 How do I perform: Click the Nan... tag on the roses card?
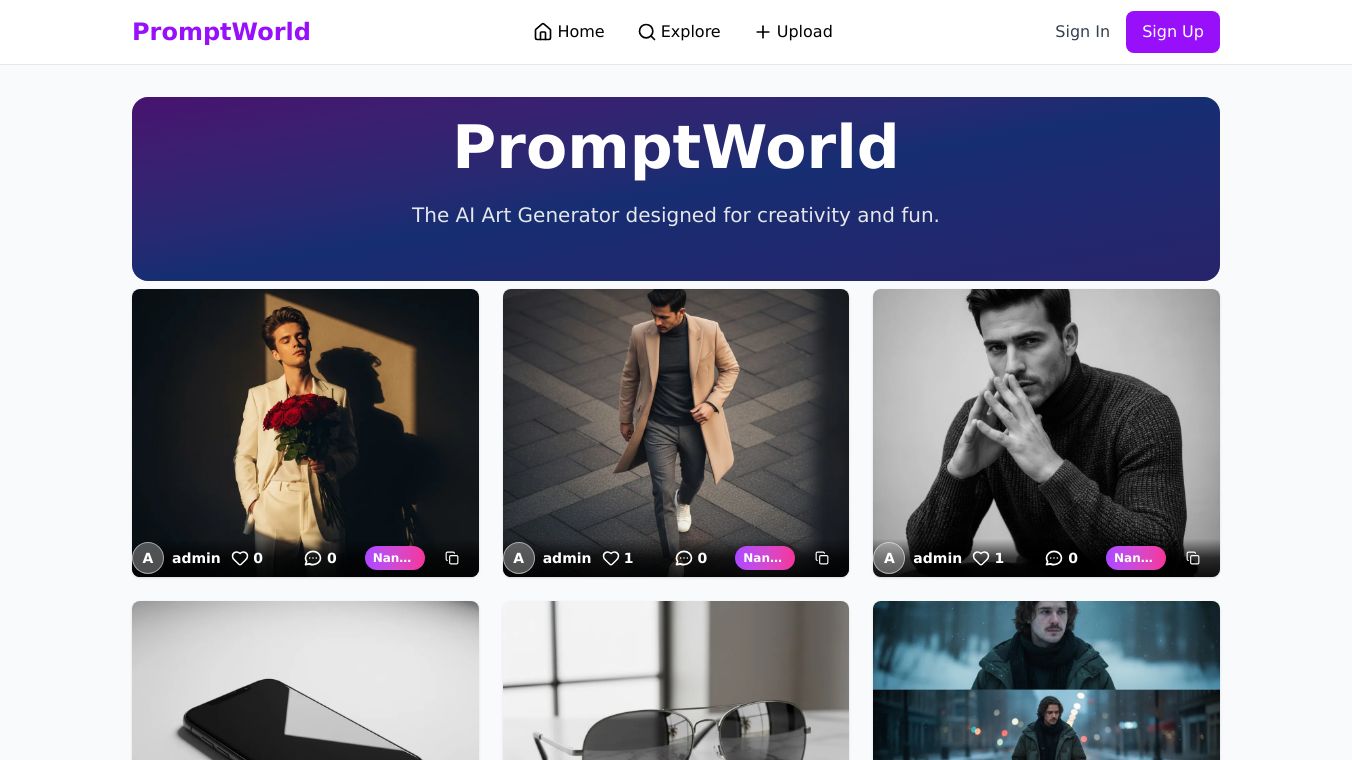tap(394, 558)
